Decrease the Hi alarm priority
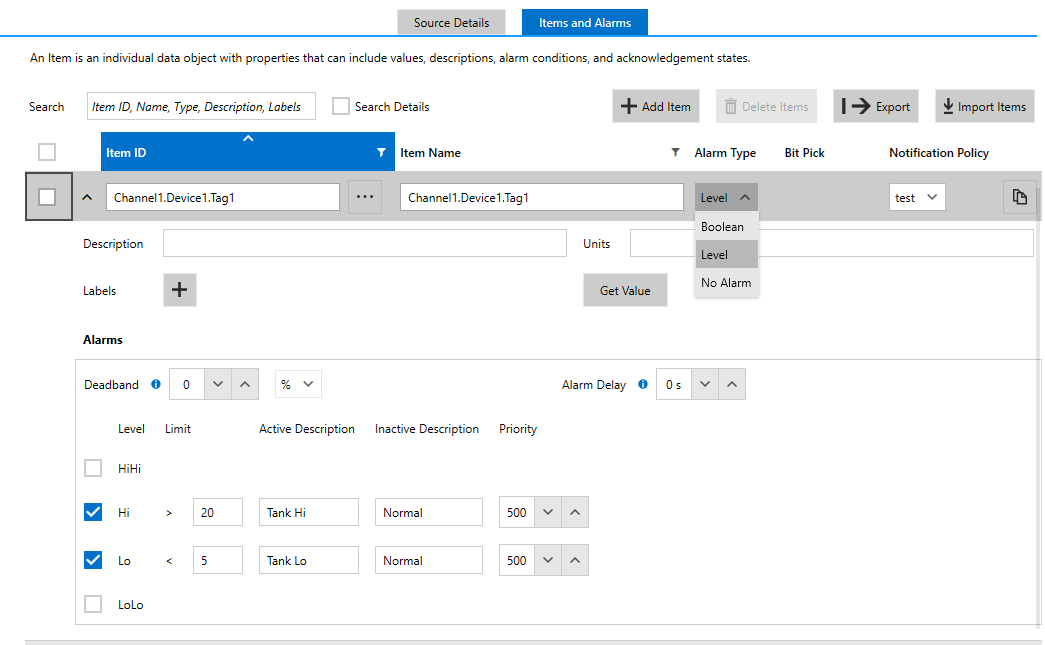 pyautogui.click(x=548, y=512)
